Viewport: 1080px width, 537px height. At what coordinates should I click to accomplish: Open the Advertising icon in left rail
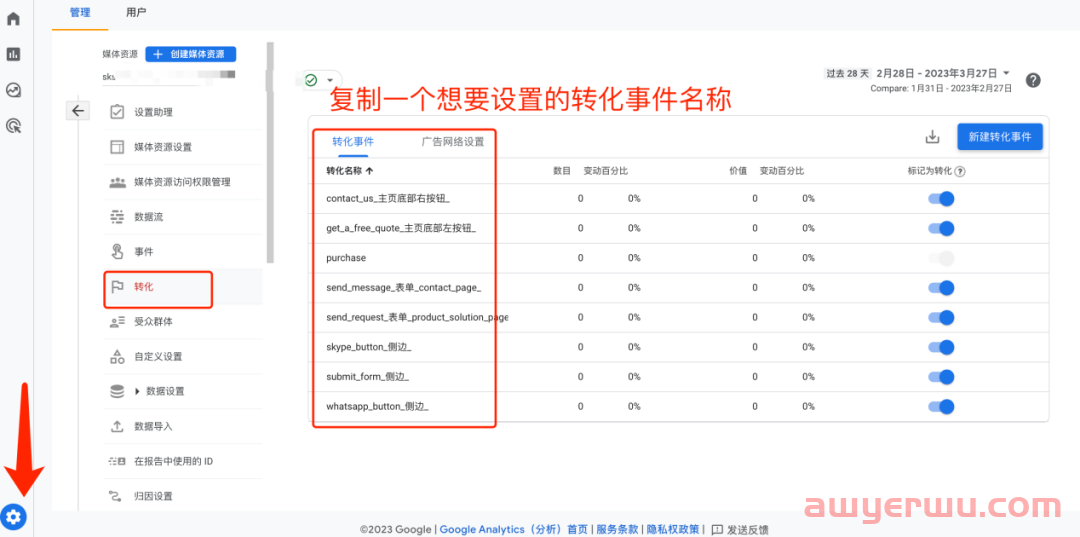click(13, 126)
